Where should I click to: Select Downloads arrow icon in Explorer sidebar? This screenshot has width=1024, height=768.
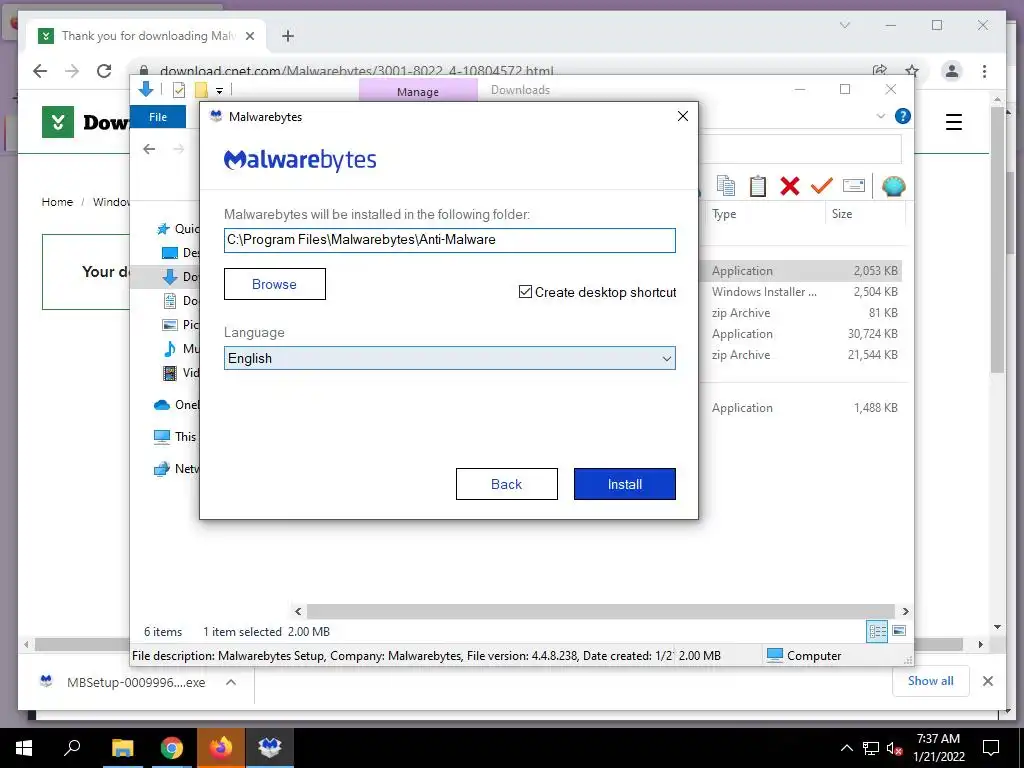[170, 277]
